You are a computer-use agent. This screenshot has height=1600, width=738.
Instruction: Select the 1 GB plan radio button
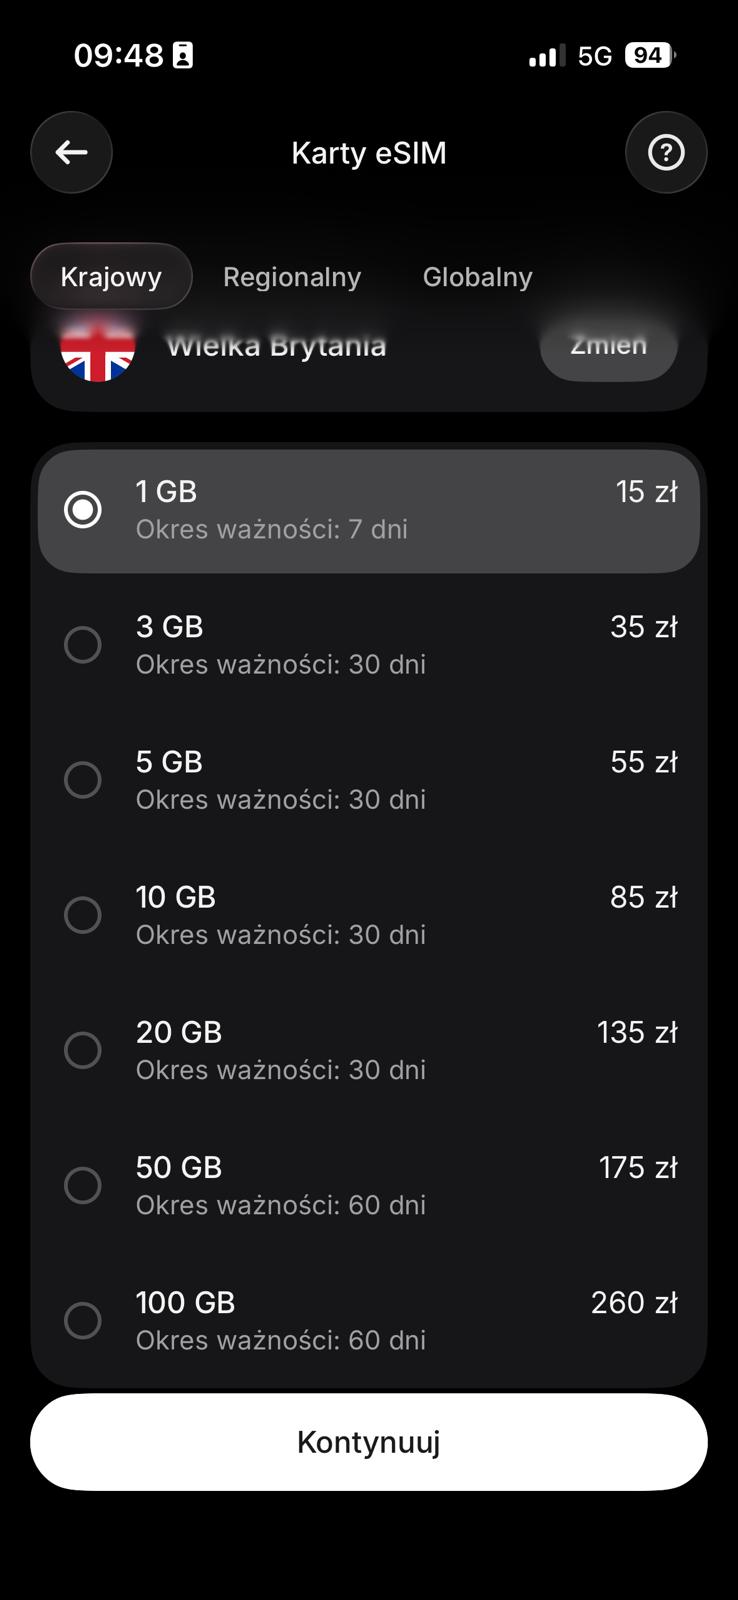pos(83,509)
